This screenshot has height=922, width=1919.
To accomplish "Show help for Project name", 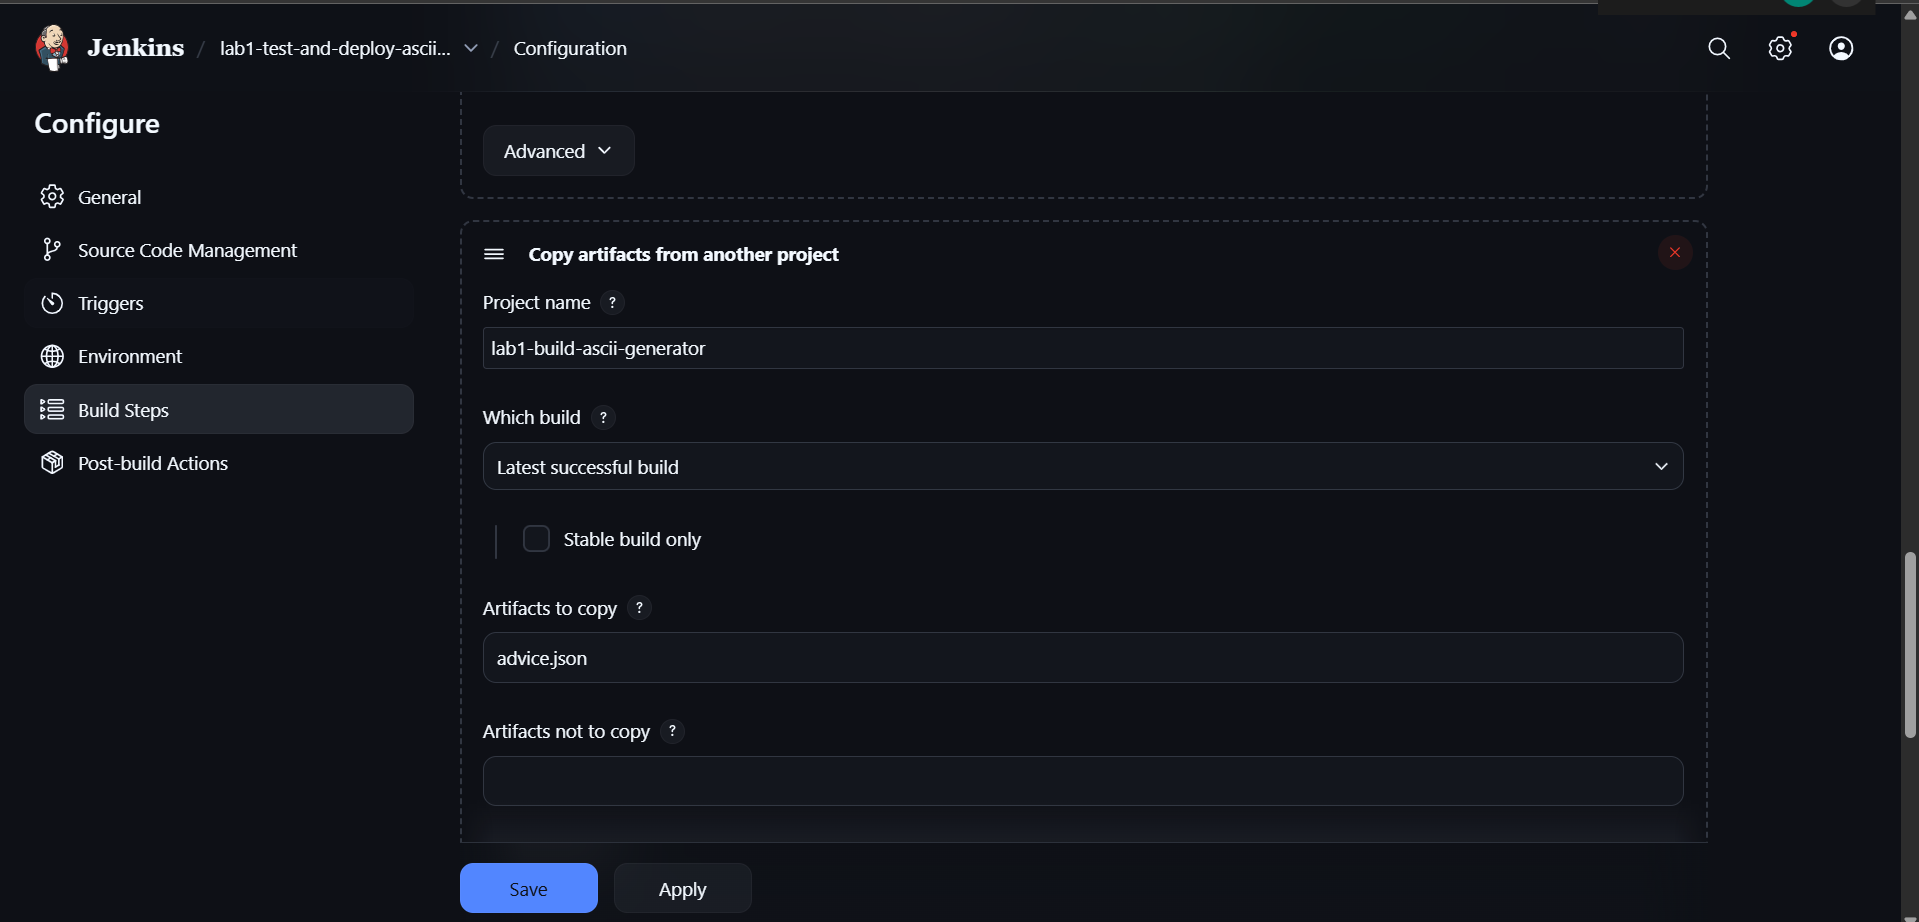I will pos(613,302).
